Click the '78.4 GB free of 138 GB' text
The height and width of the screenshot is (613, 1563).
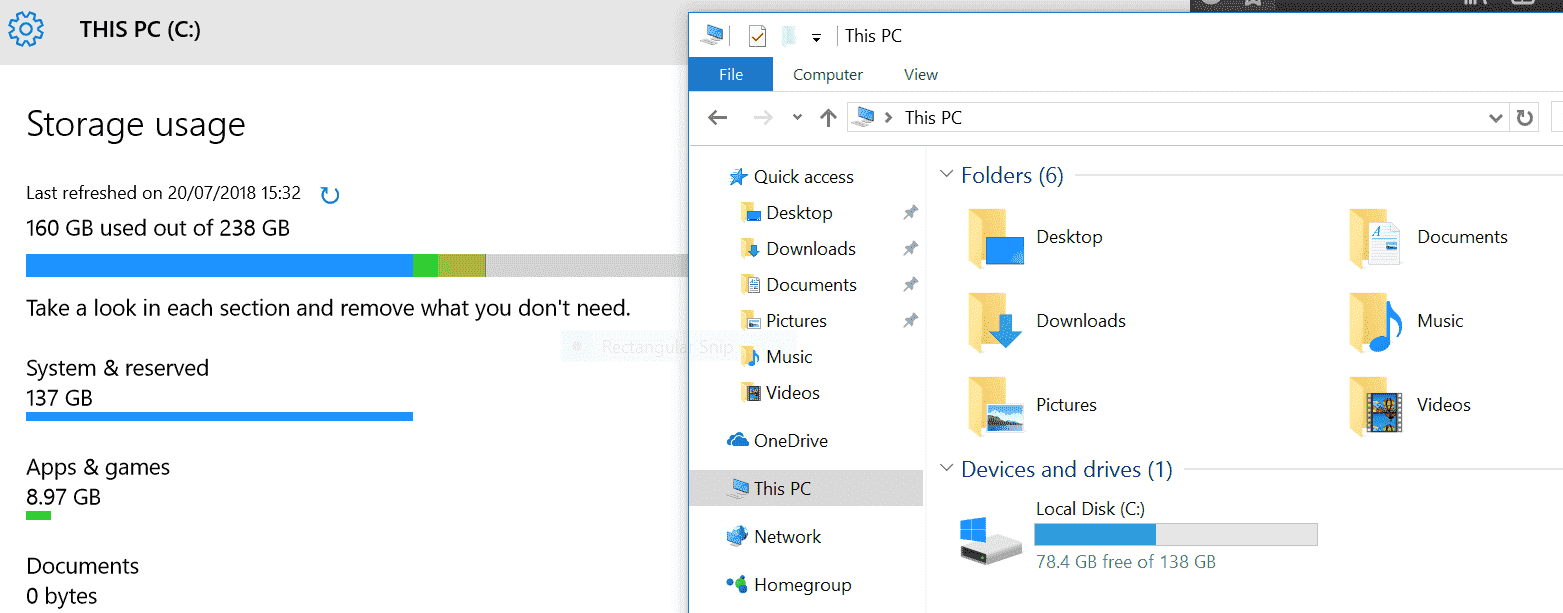pyautogui.click(x=1126, y=562)
